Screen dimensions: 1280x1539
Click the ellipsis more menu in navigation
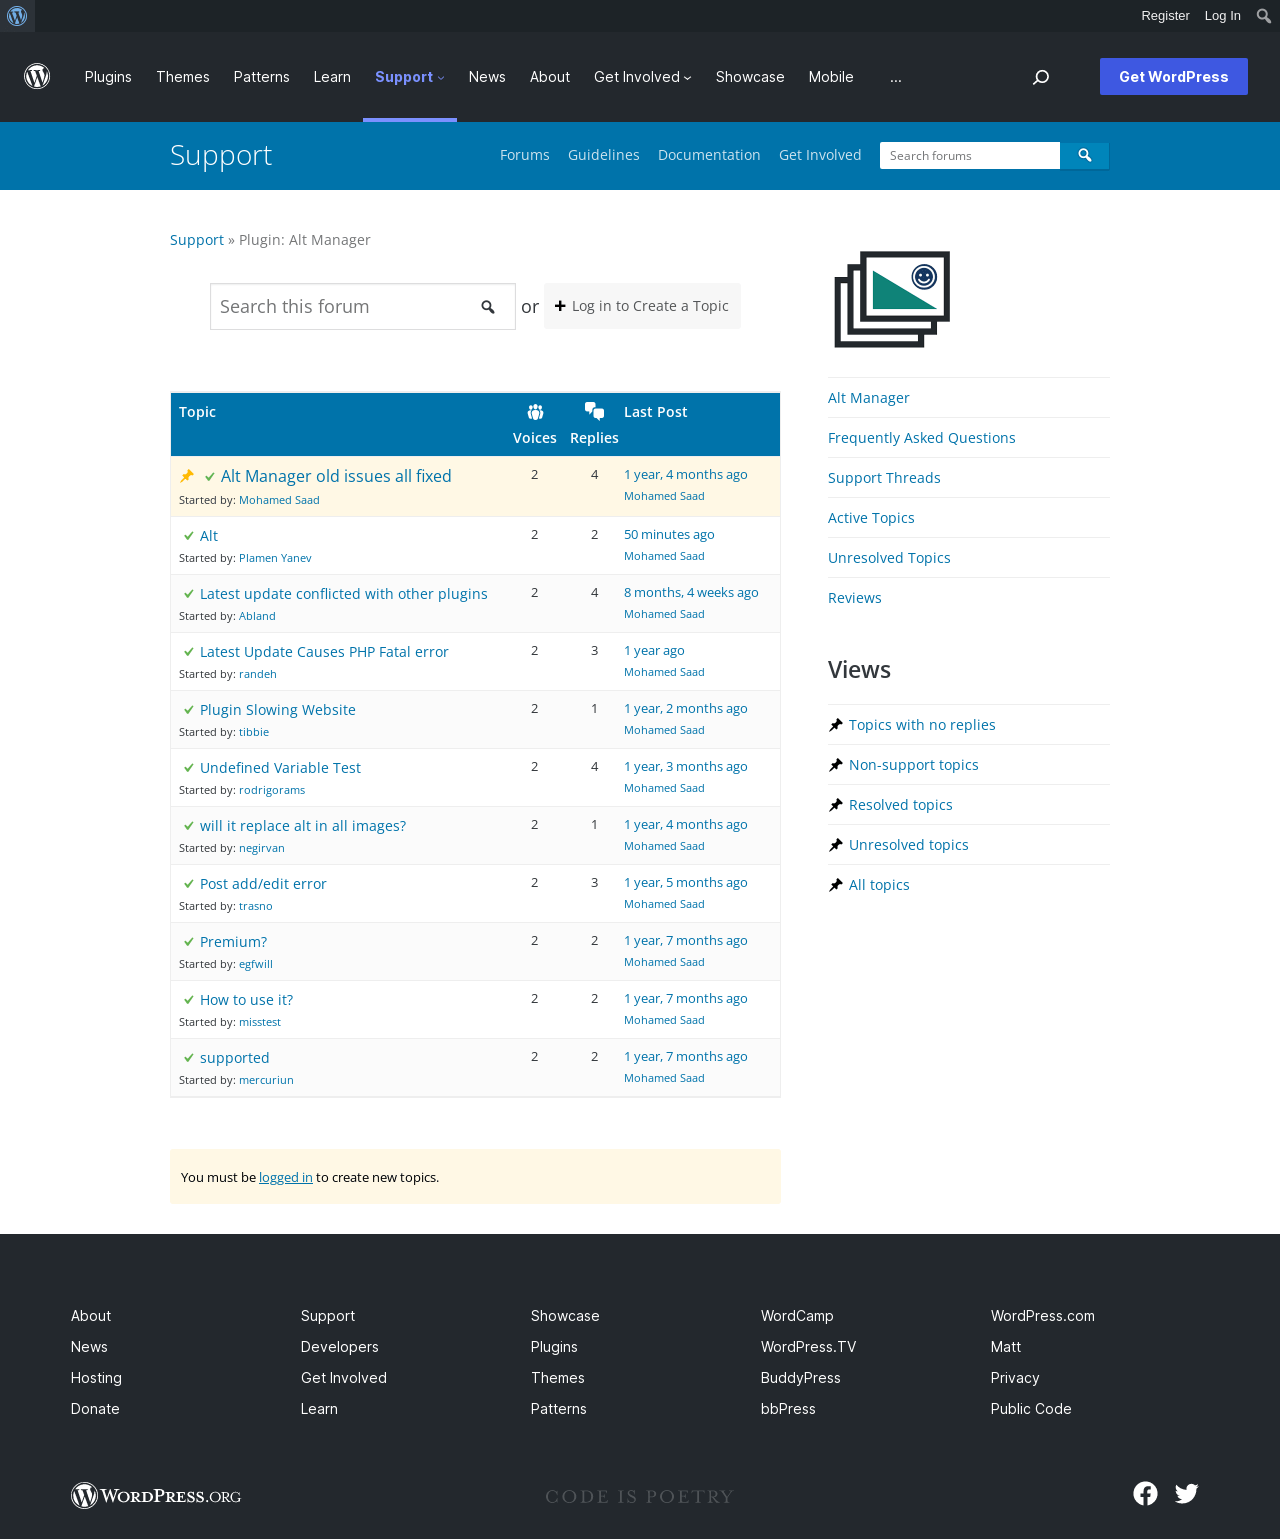896,77
